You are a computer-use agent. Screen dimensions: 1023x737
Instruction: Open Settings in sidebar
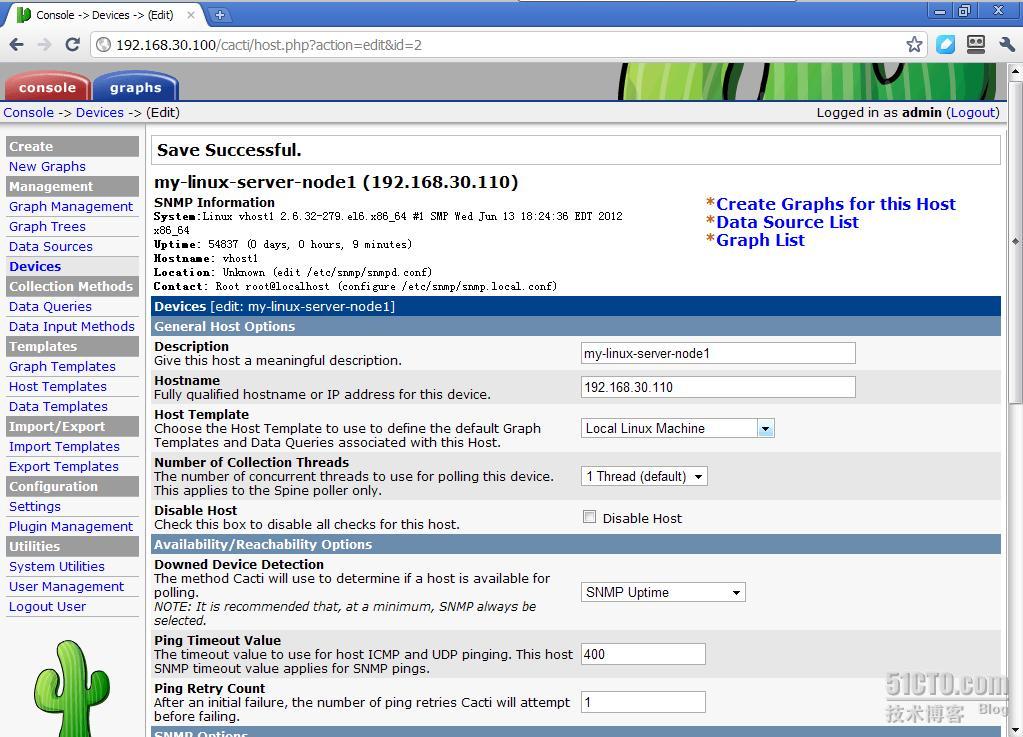pyautogui.click(x=35, y=506)
